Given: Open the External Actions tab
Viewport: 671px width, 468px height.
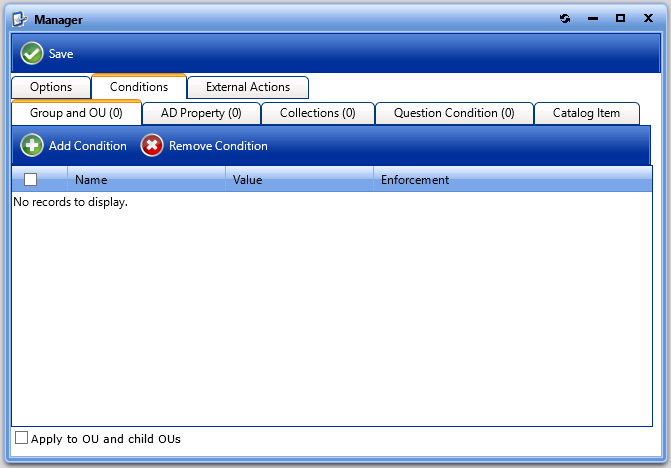Looking at the screenshot, I should (x=248, y=87).
